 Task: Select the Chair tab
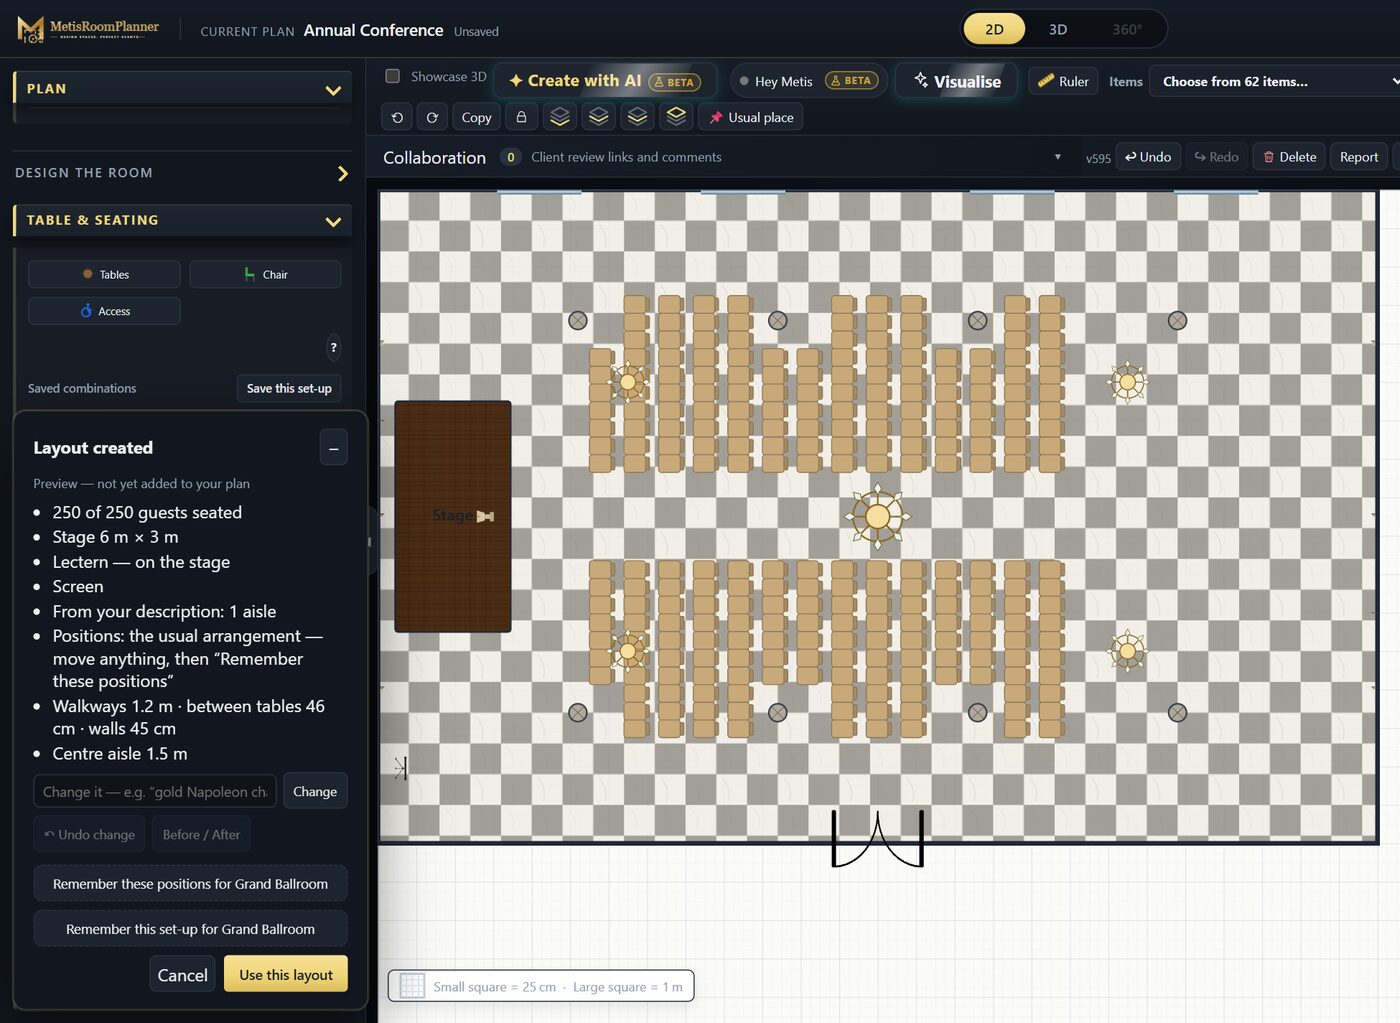265,274
